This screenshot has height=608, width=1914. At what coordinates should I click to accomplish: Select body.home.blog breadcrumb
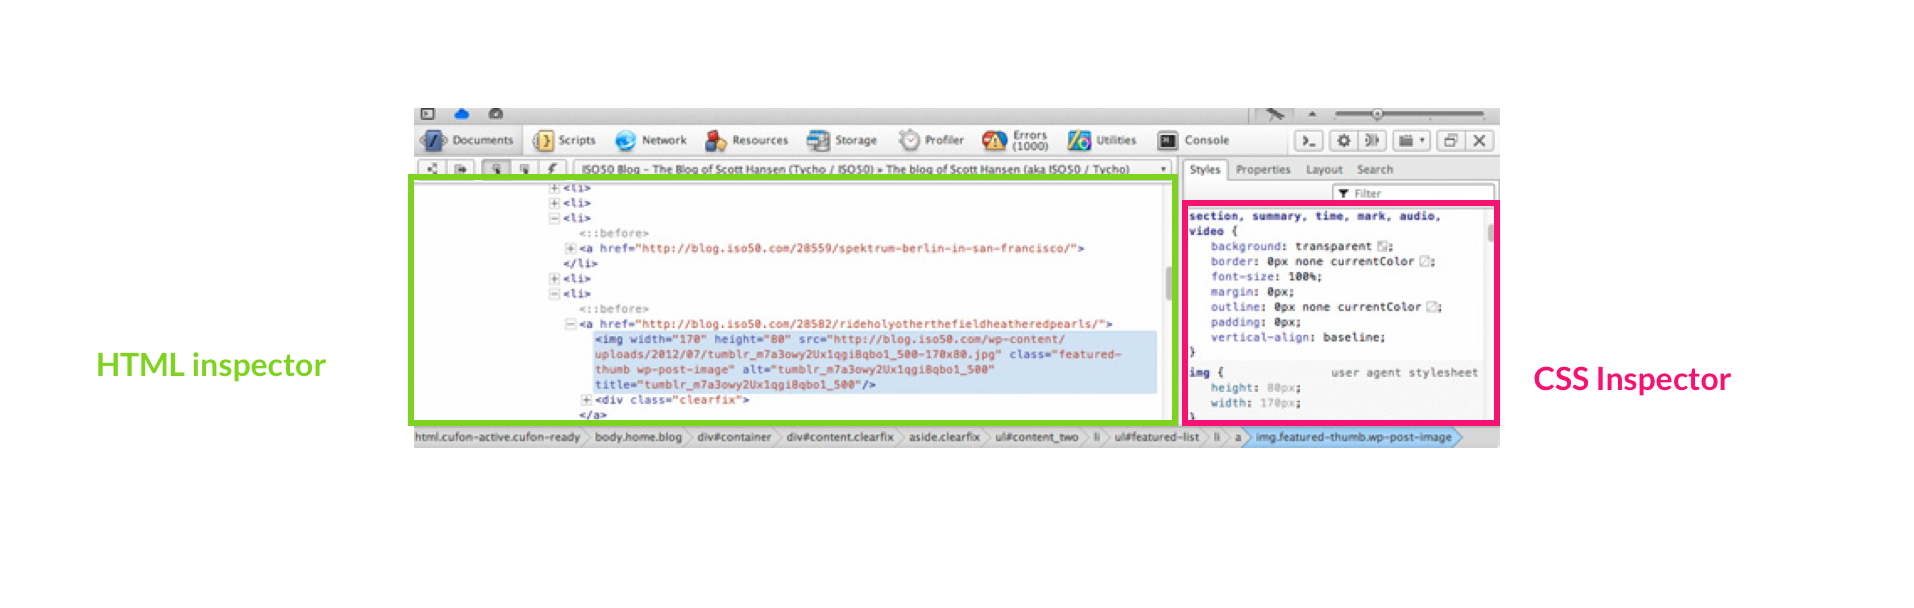coord(638,437)
